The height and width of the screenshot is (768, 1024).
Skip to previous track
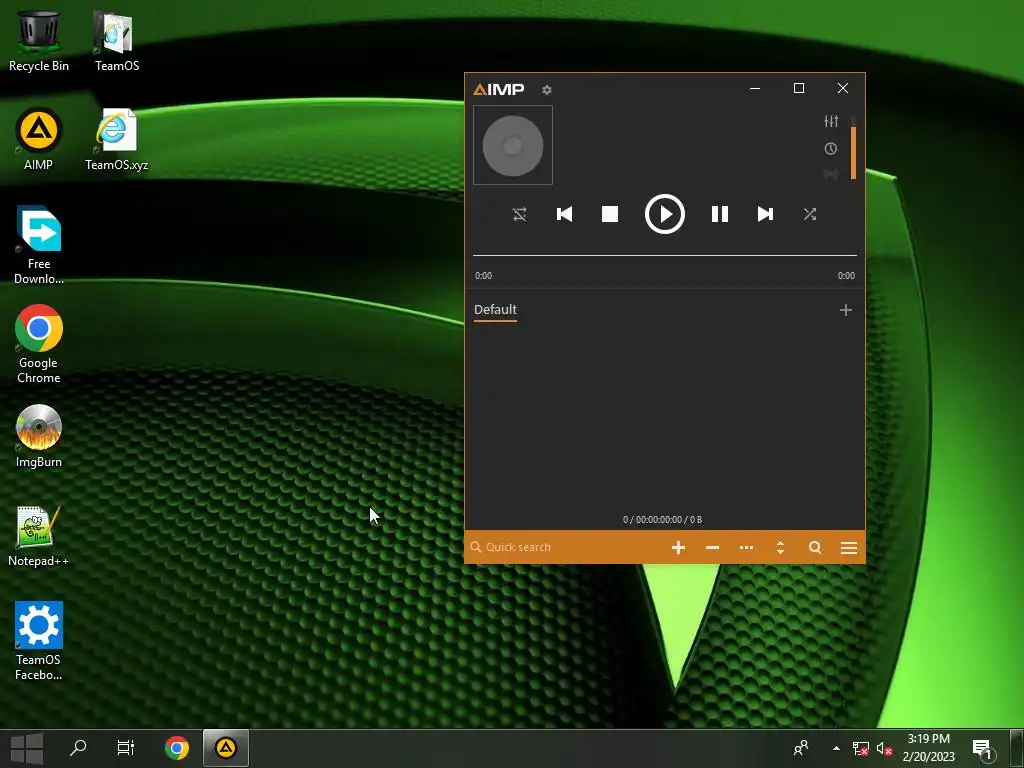(564, 214)
